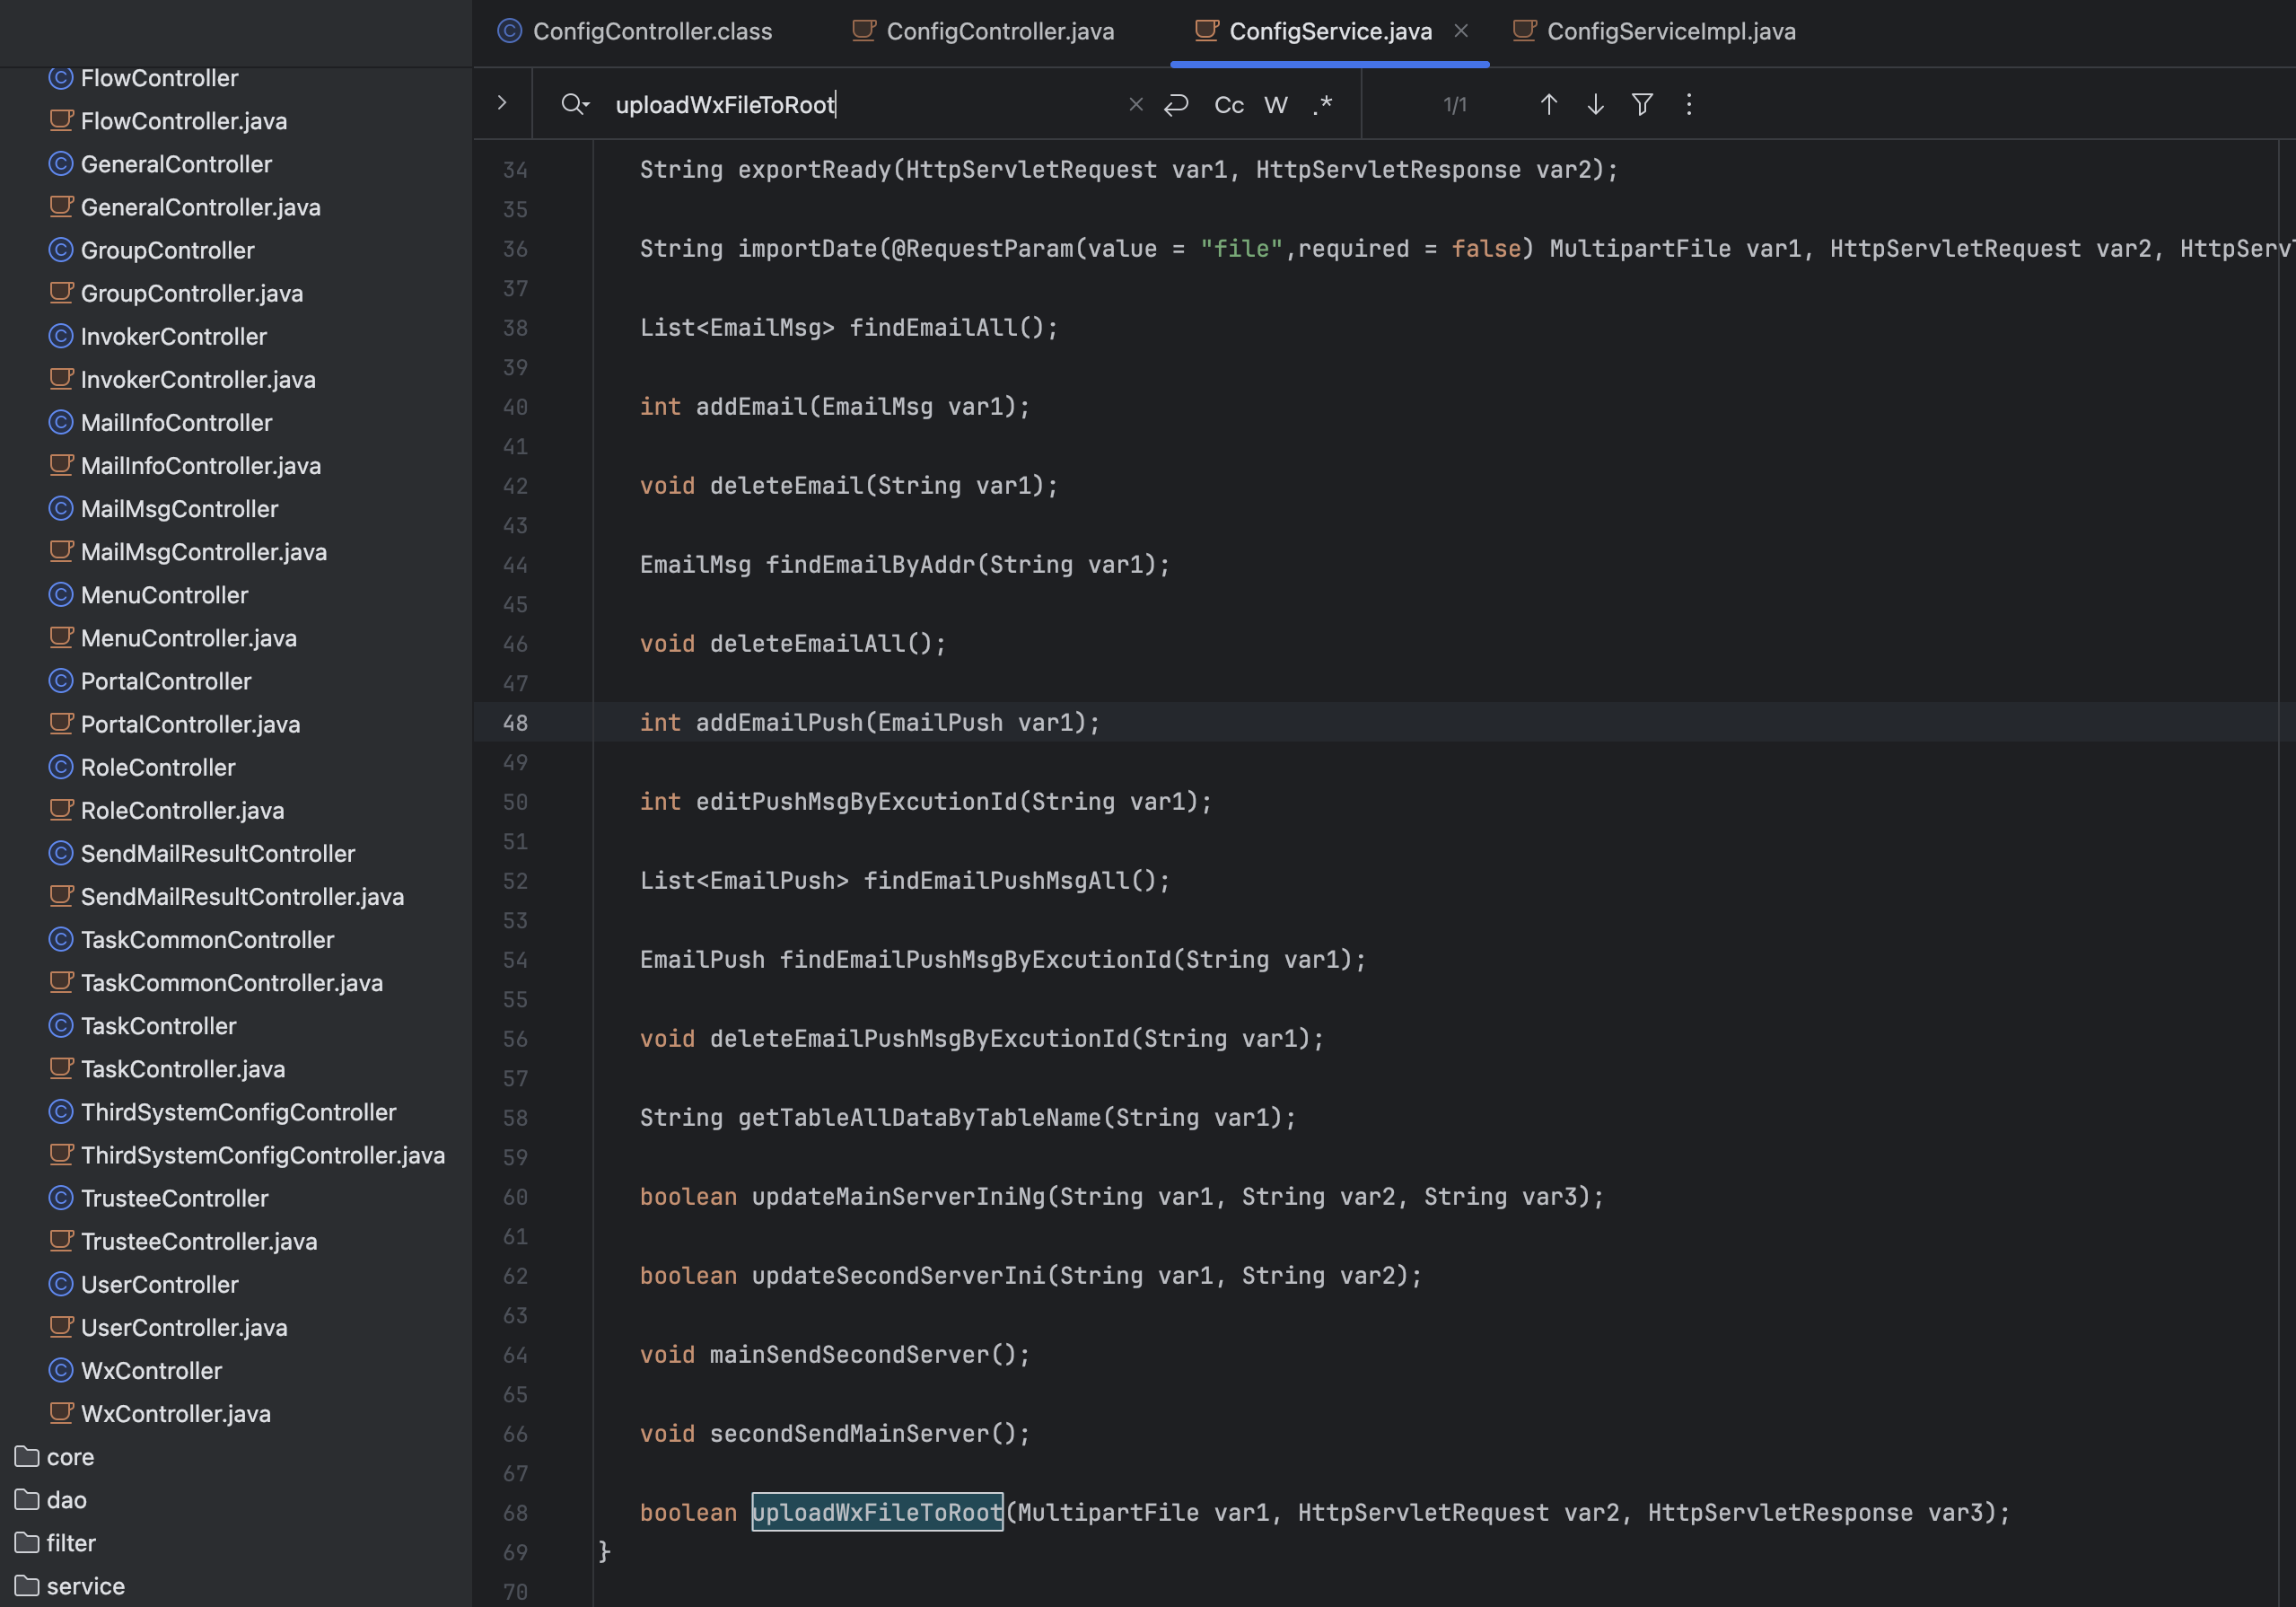Expand the service folder
Image resolution: width=2296 pixels, height=1607 pixels.
click(x=85, y=1586)
